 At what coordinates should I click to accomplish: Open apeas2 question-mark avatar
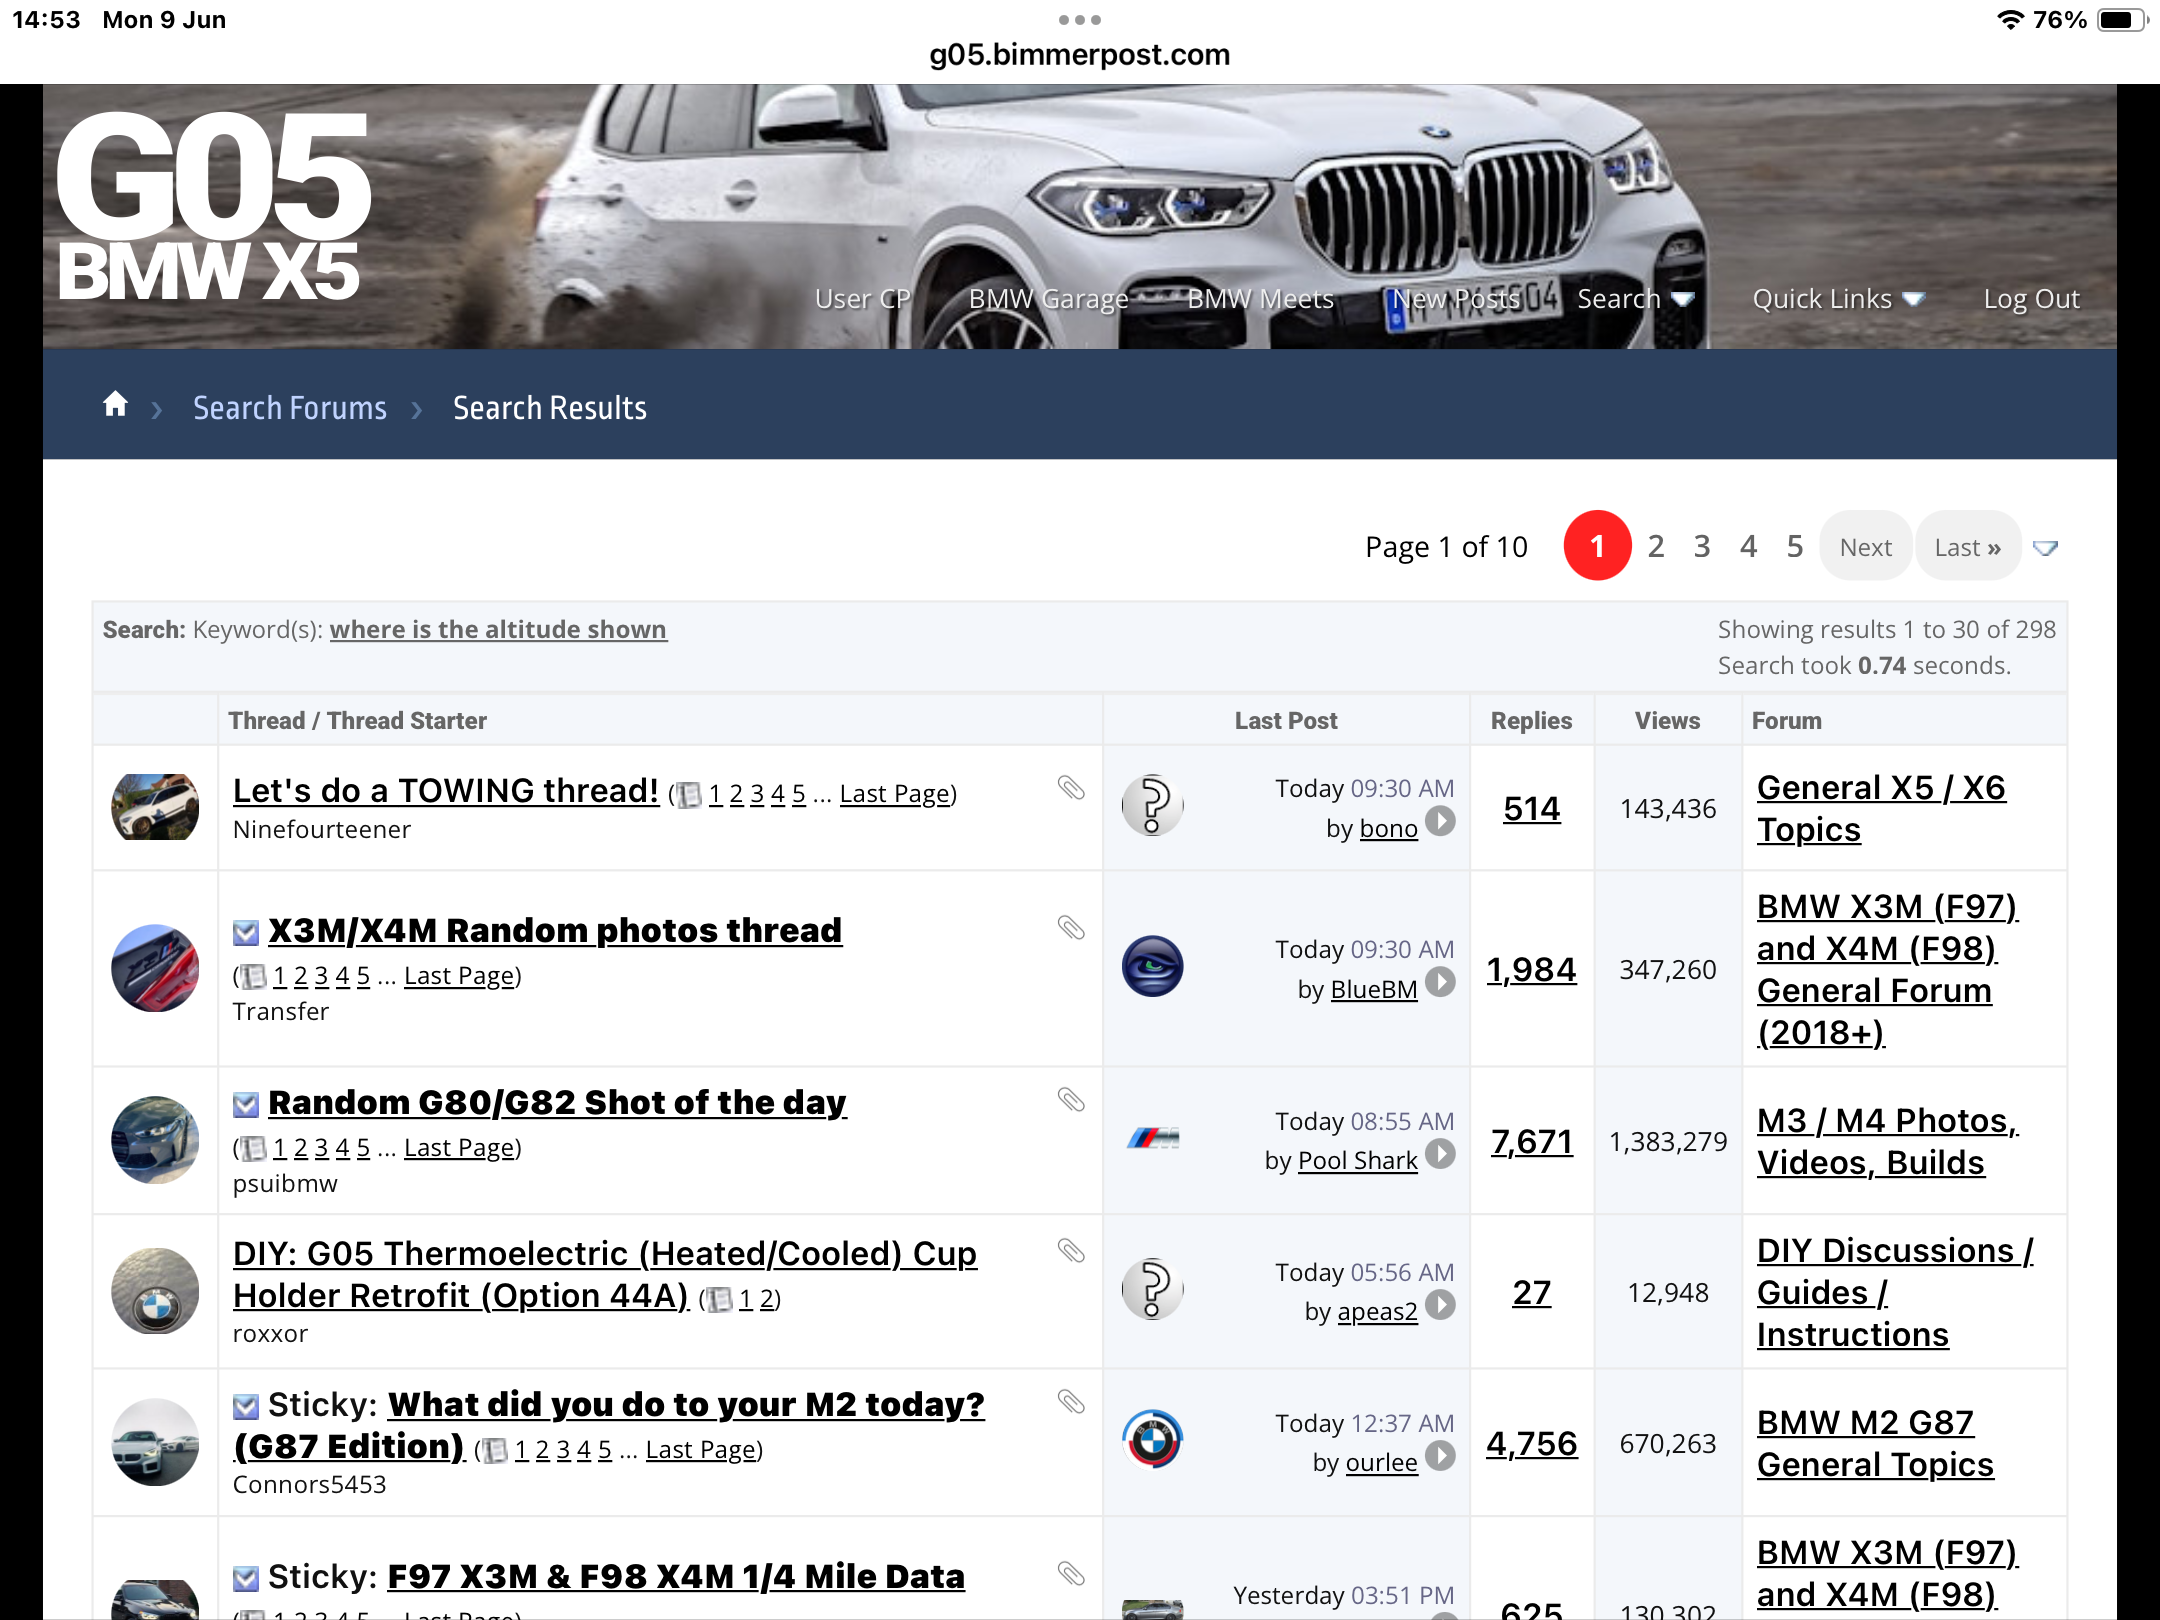(1152, 1289)
